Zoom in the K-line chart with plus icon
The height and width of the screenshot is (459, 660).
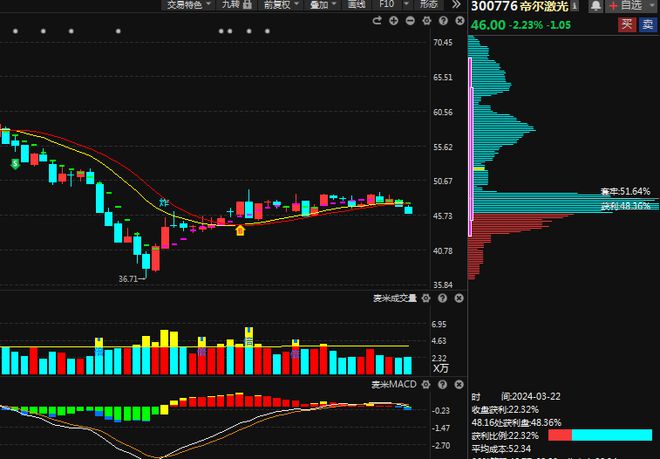[394, 21]
